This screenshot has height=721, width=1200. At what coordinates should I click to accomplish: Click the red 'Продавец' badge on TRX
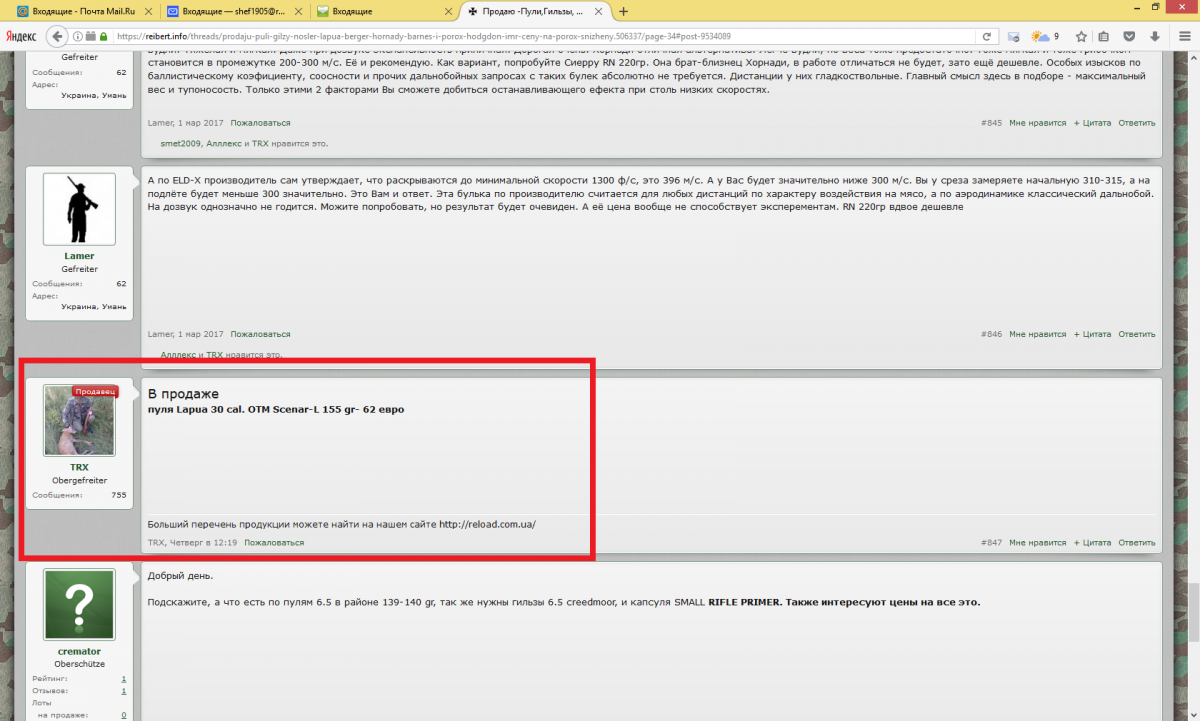tap(96, 391)
